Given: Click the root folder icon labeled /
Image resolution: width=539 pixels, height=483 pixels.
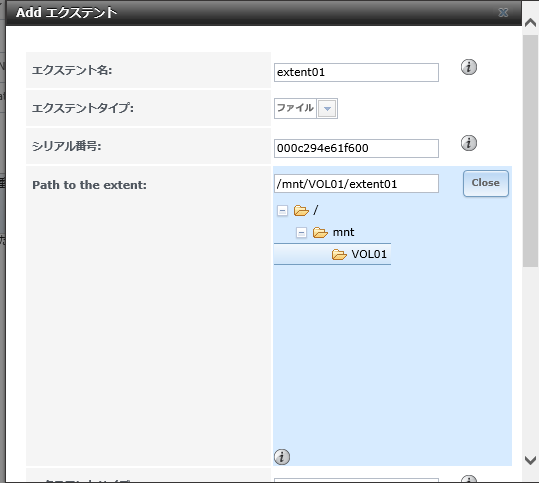Looking at the screenshot, I should tap(301, 210).
